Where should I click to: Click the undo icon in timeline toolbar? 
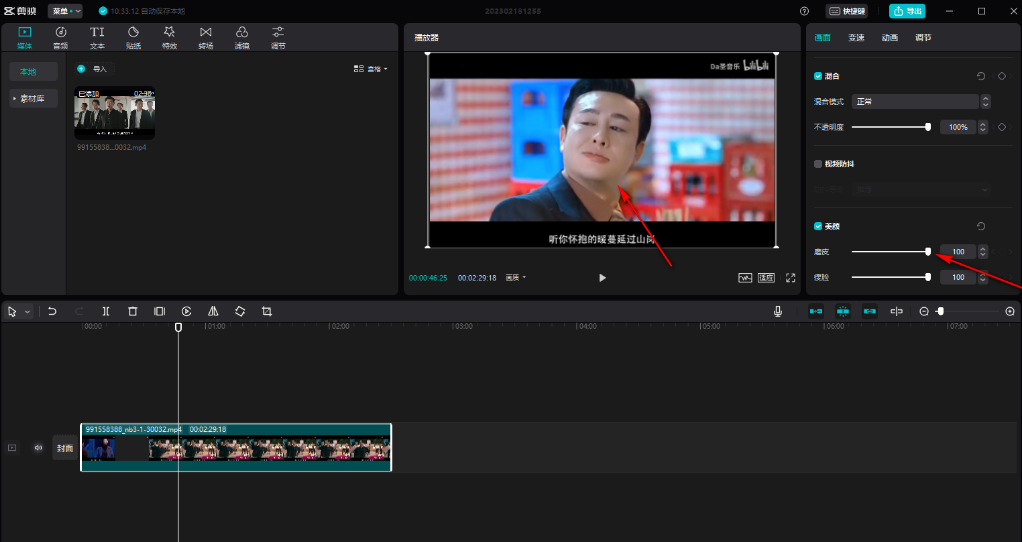point(52,311)
